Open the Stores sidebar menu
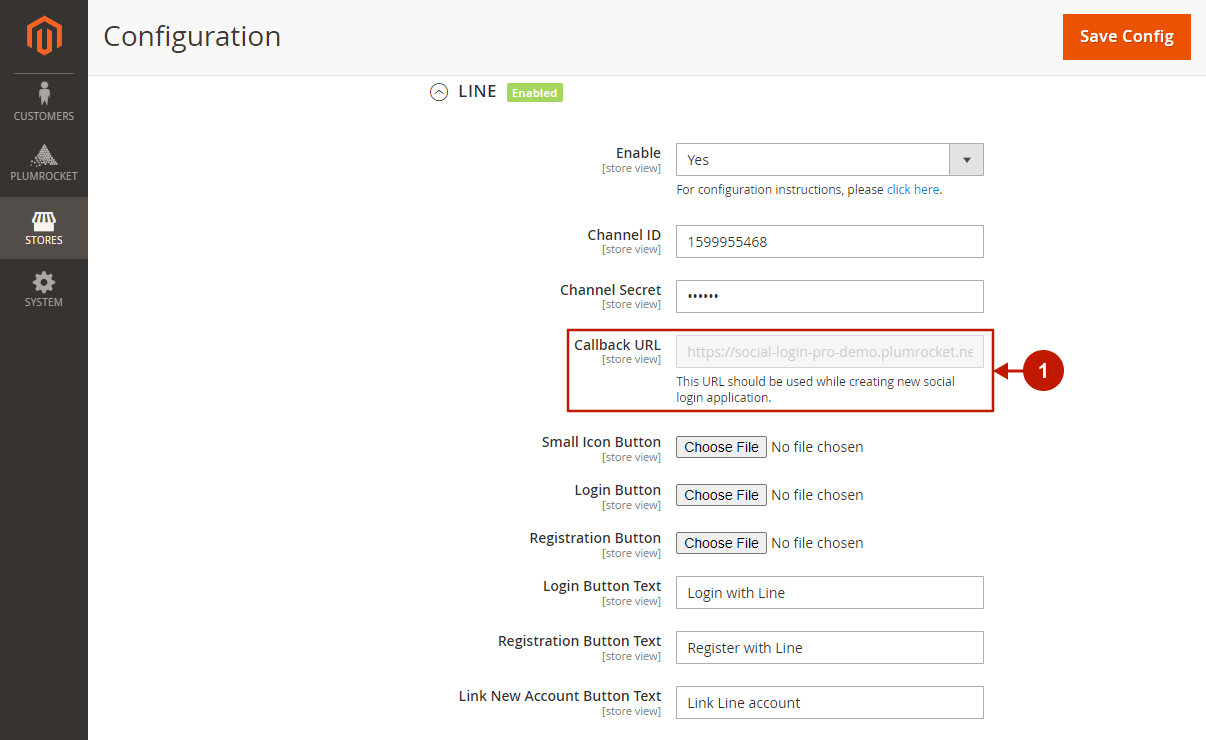1206x740 pixels. click(44, 228)
